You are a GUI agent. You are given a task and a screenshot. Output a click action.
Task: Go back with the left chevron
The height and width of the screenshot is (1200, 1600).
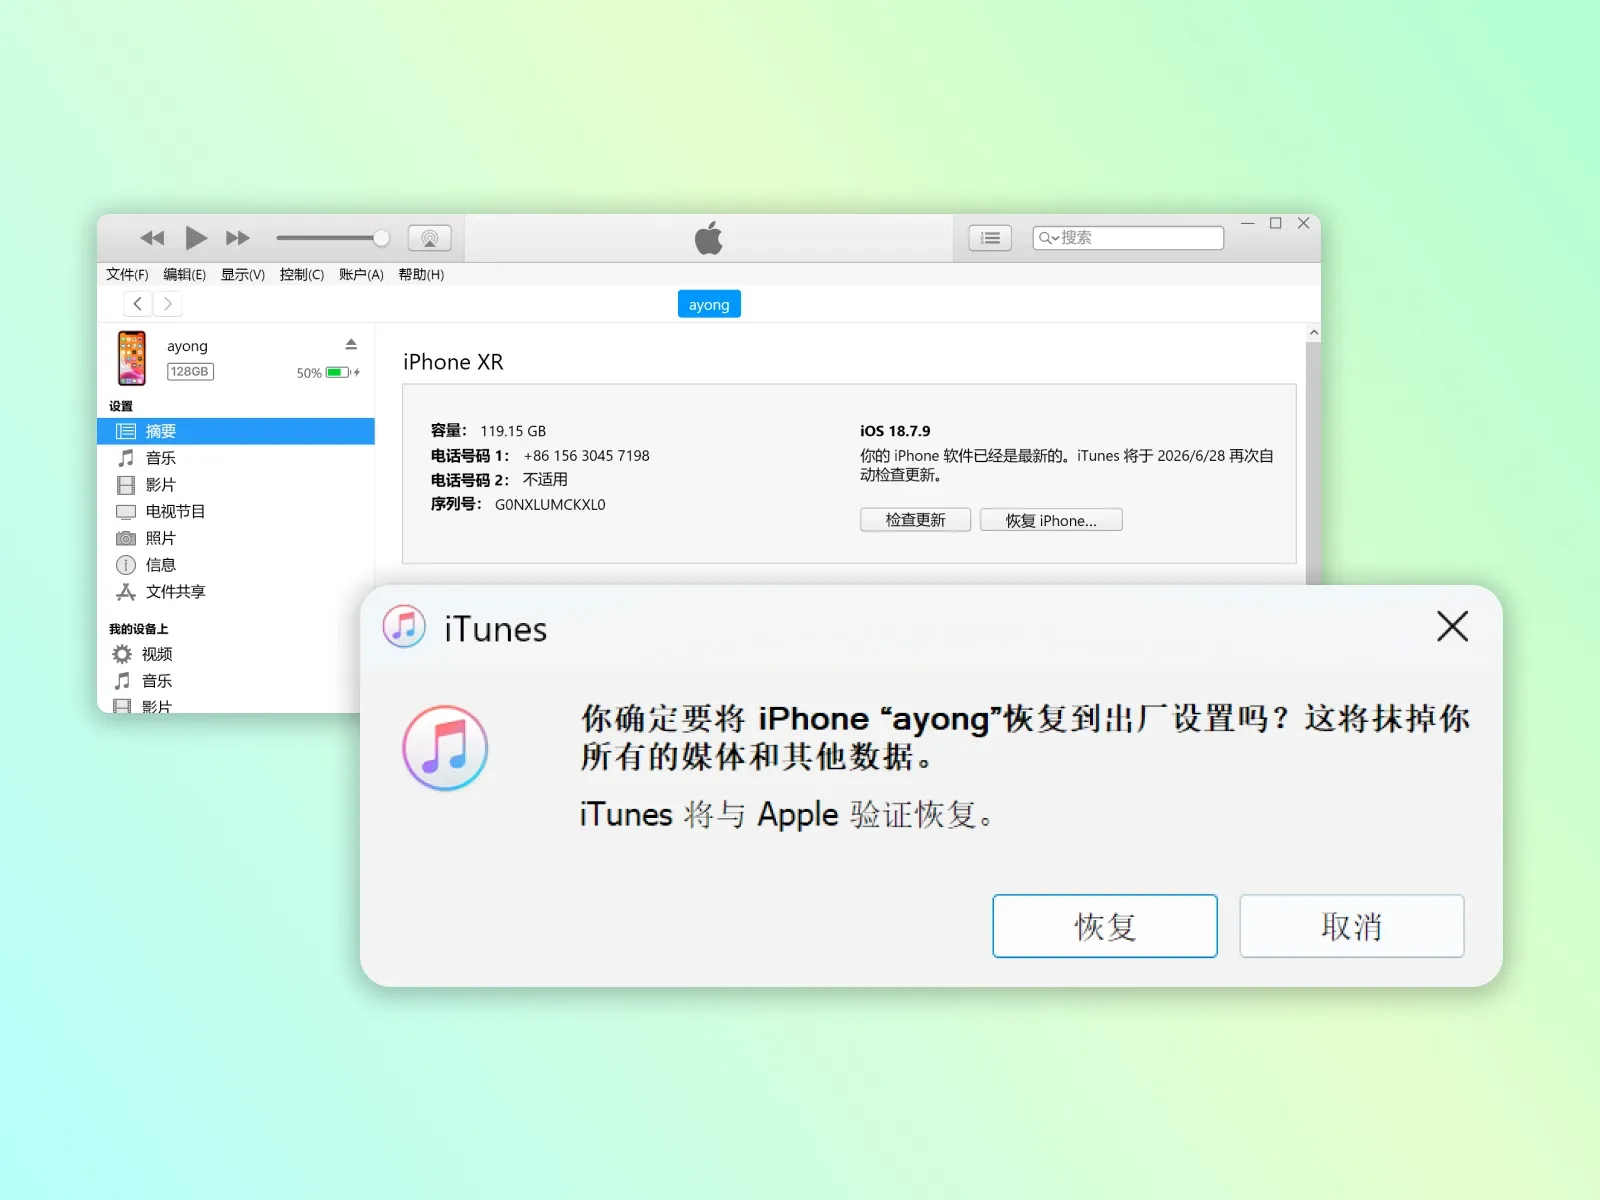coord(138,304)
